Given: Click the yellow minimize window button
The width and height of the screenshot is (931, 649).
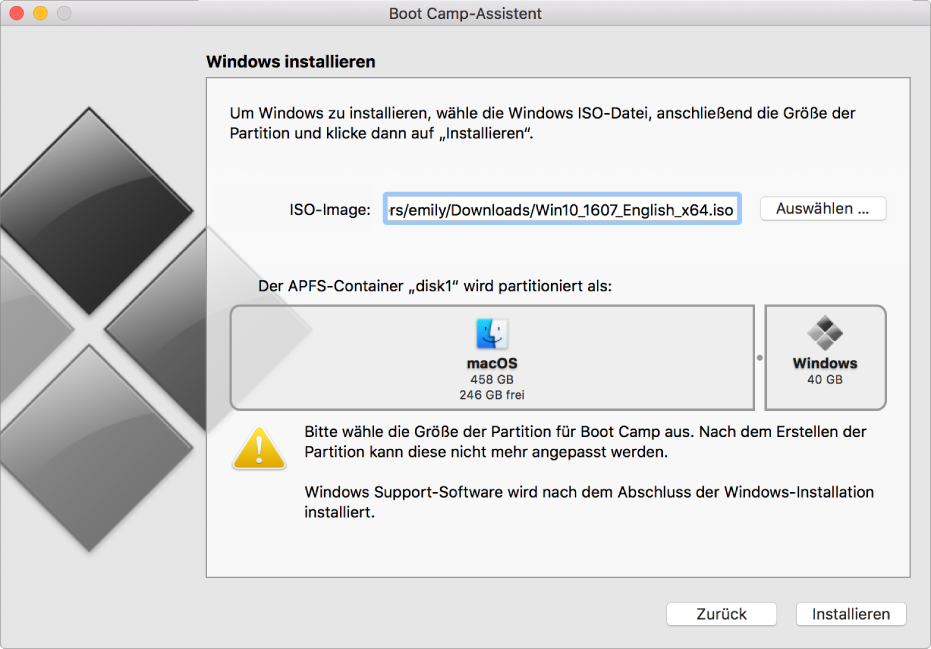Looking at the screenshot, I should click(x=40, y=13).
